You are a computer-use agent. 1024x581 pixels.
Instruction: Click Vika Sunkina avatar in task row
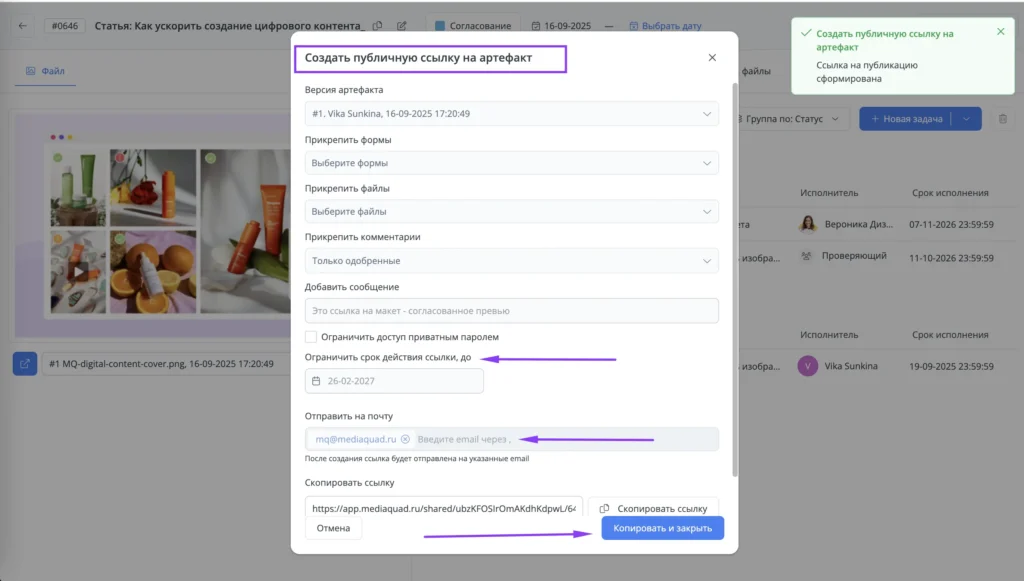click(x=807, y=366)
